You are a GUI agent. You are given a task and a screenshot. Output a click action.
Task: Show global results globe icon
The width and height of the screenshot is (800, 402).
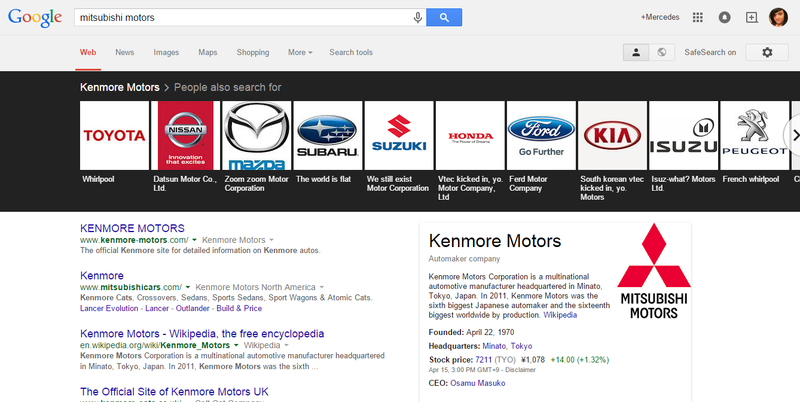(x=662, y=52)
